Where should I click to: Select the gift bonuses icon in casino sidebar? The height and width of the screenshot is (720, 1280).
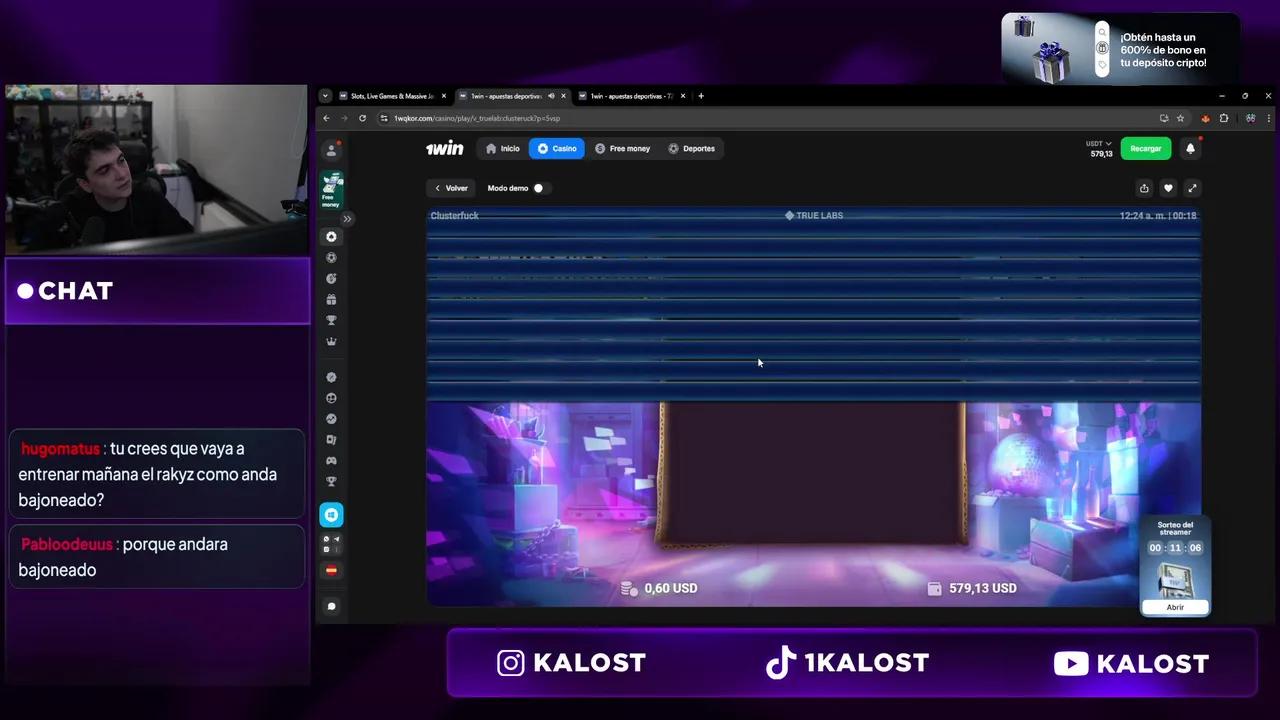click(x=331, y=299)
